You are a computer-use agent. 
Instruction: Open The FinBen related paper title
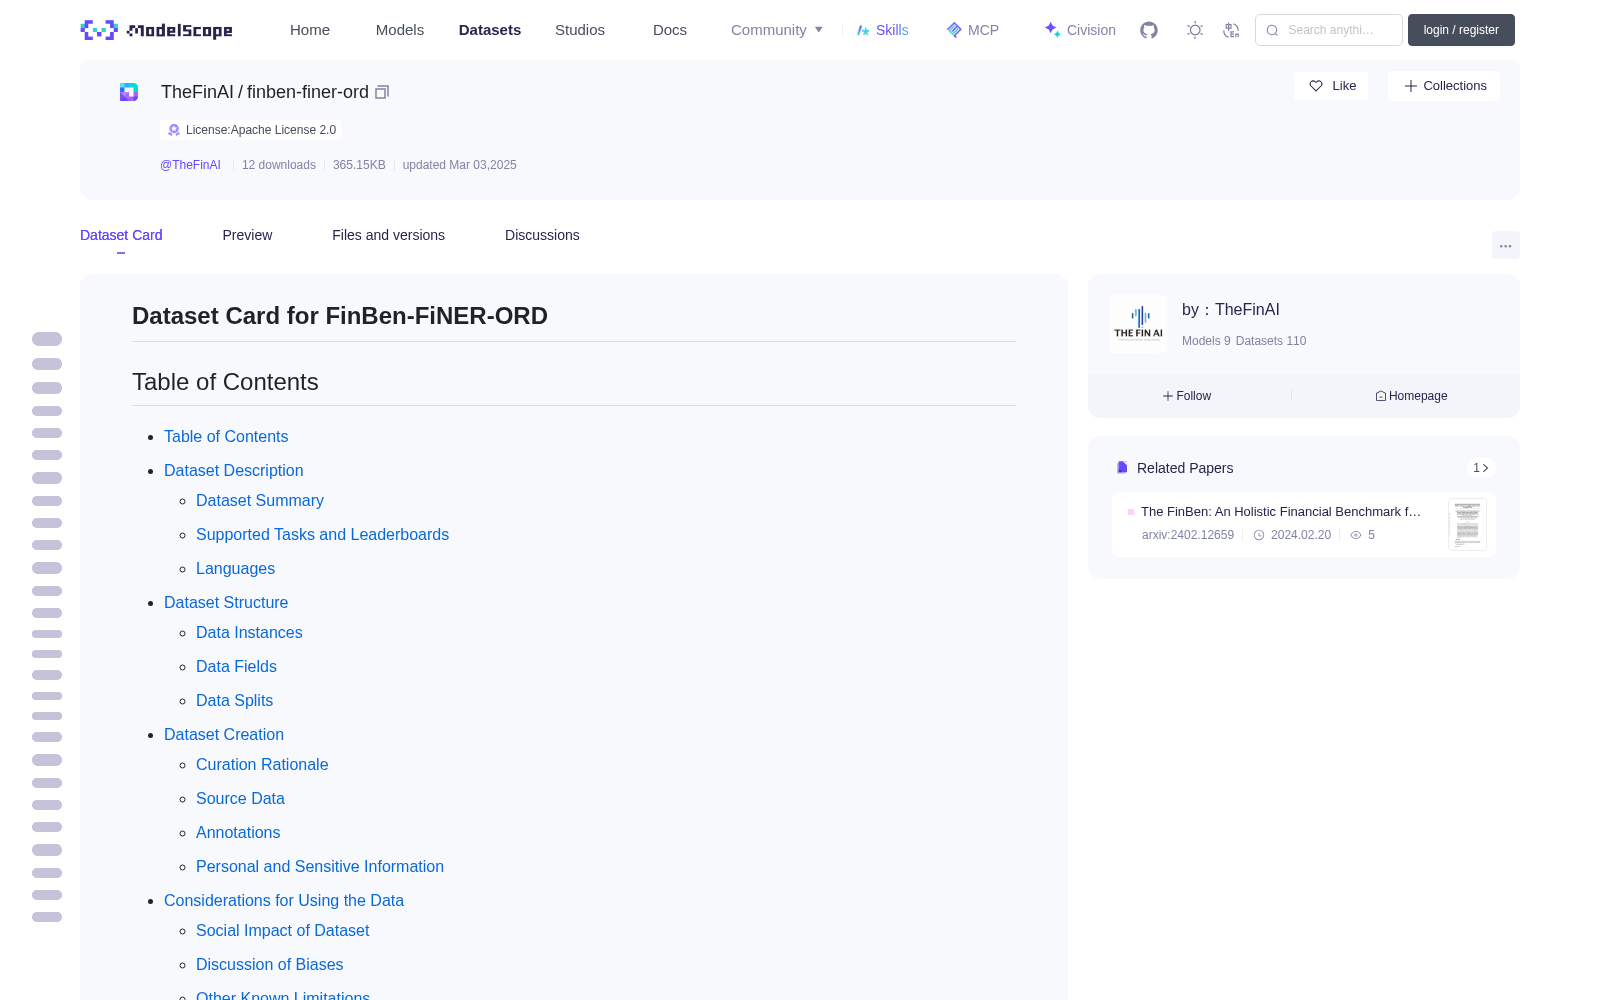(x=1281, y=511)
